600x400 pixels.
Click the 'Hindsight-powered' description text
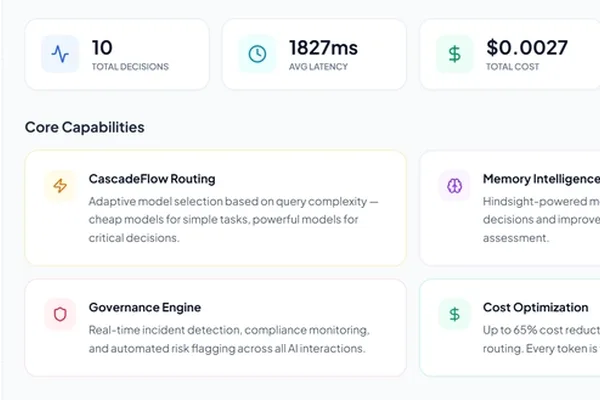point(541,220)
